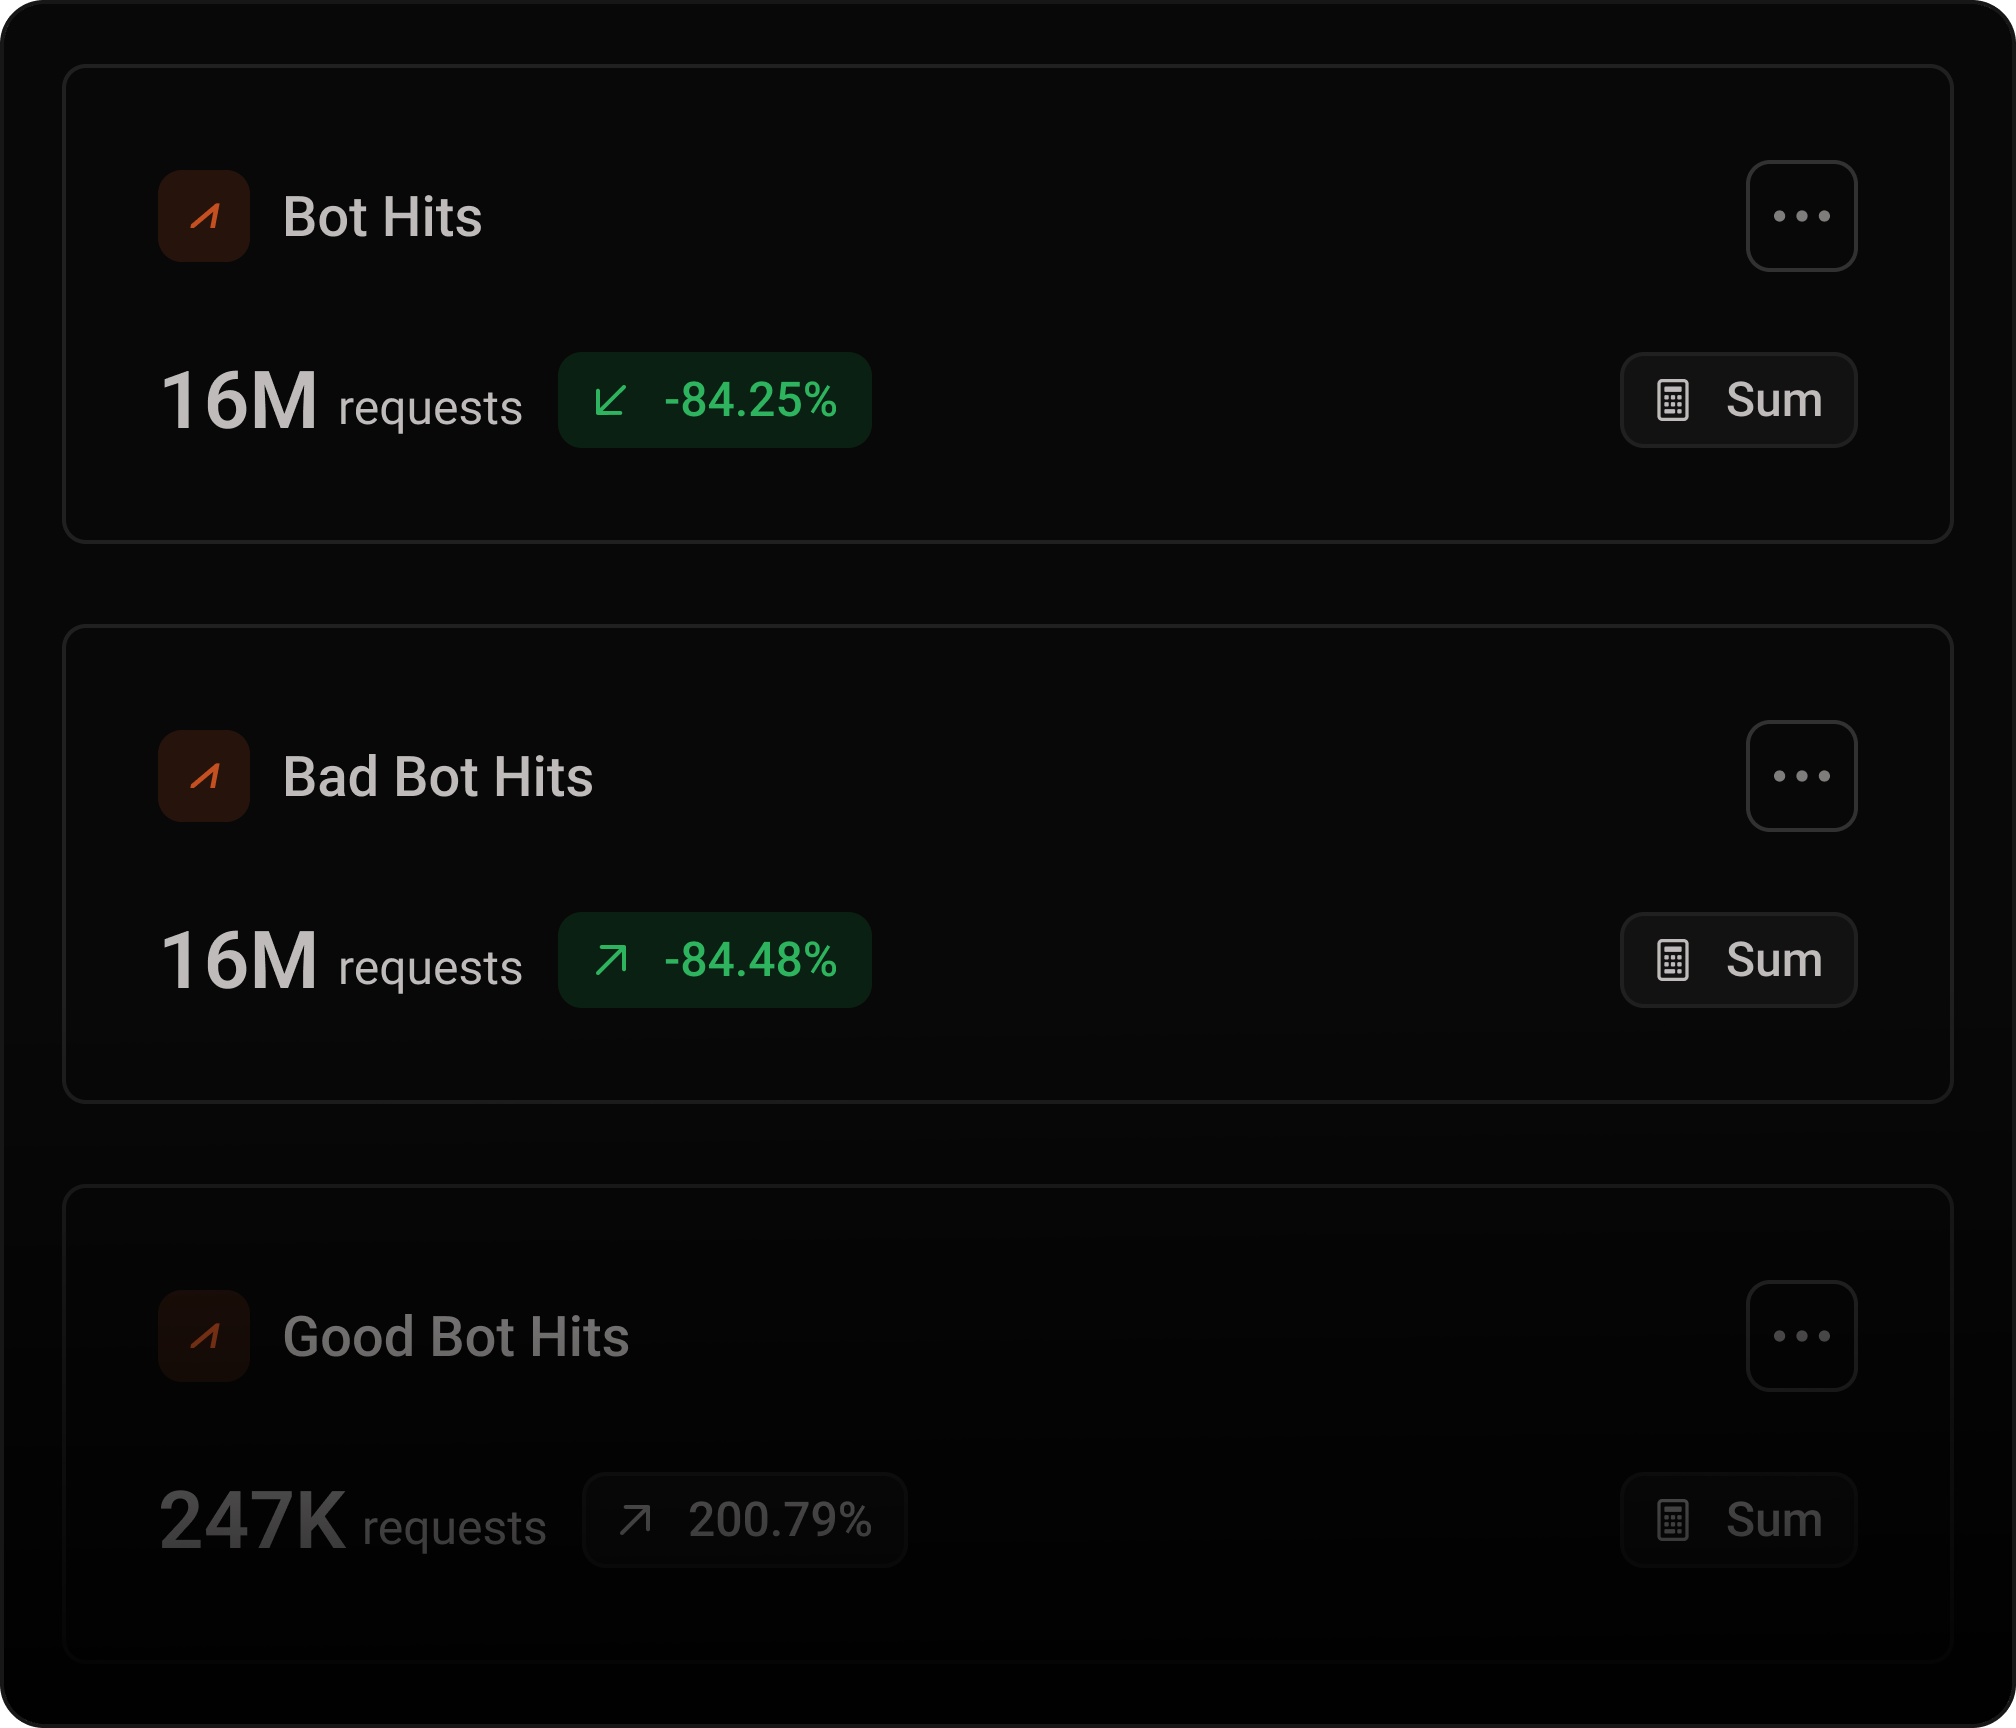This screenshot has width=2016, height=1728.
Task: Click the Sum button for Bot Hits
Action: [x=1739, y=400]
